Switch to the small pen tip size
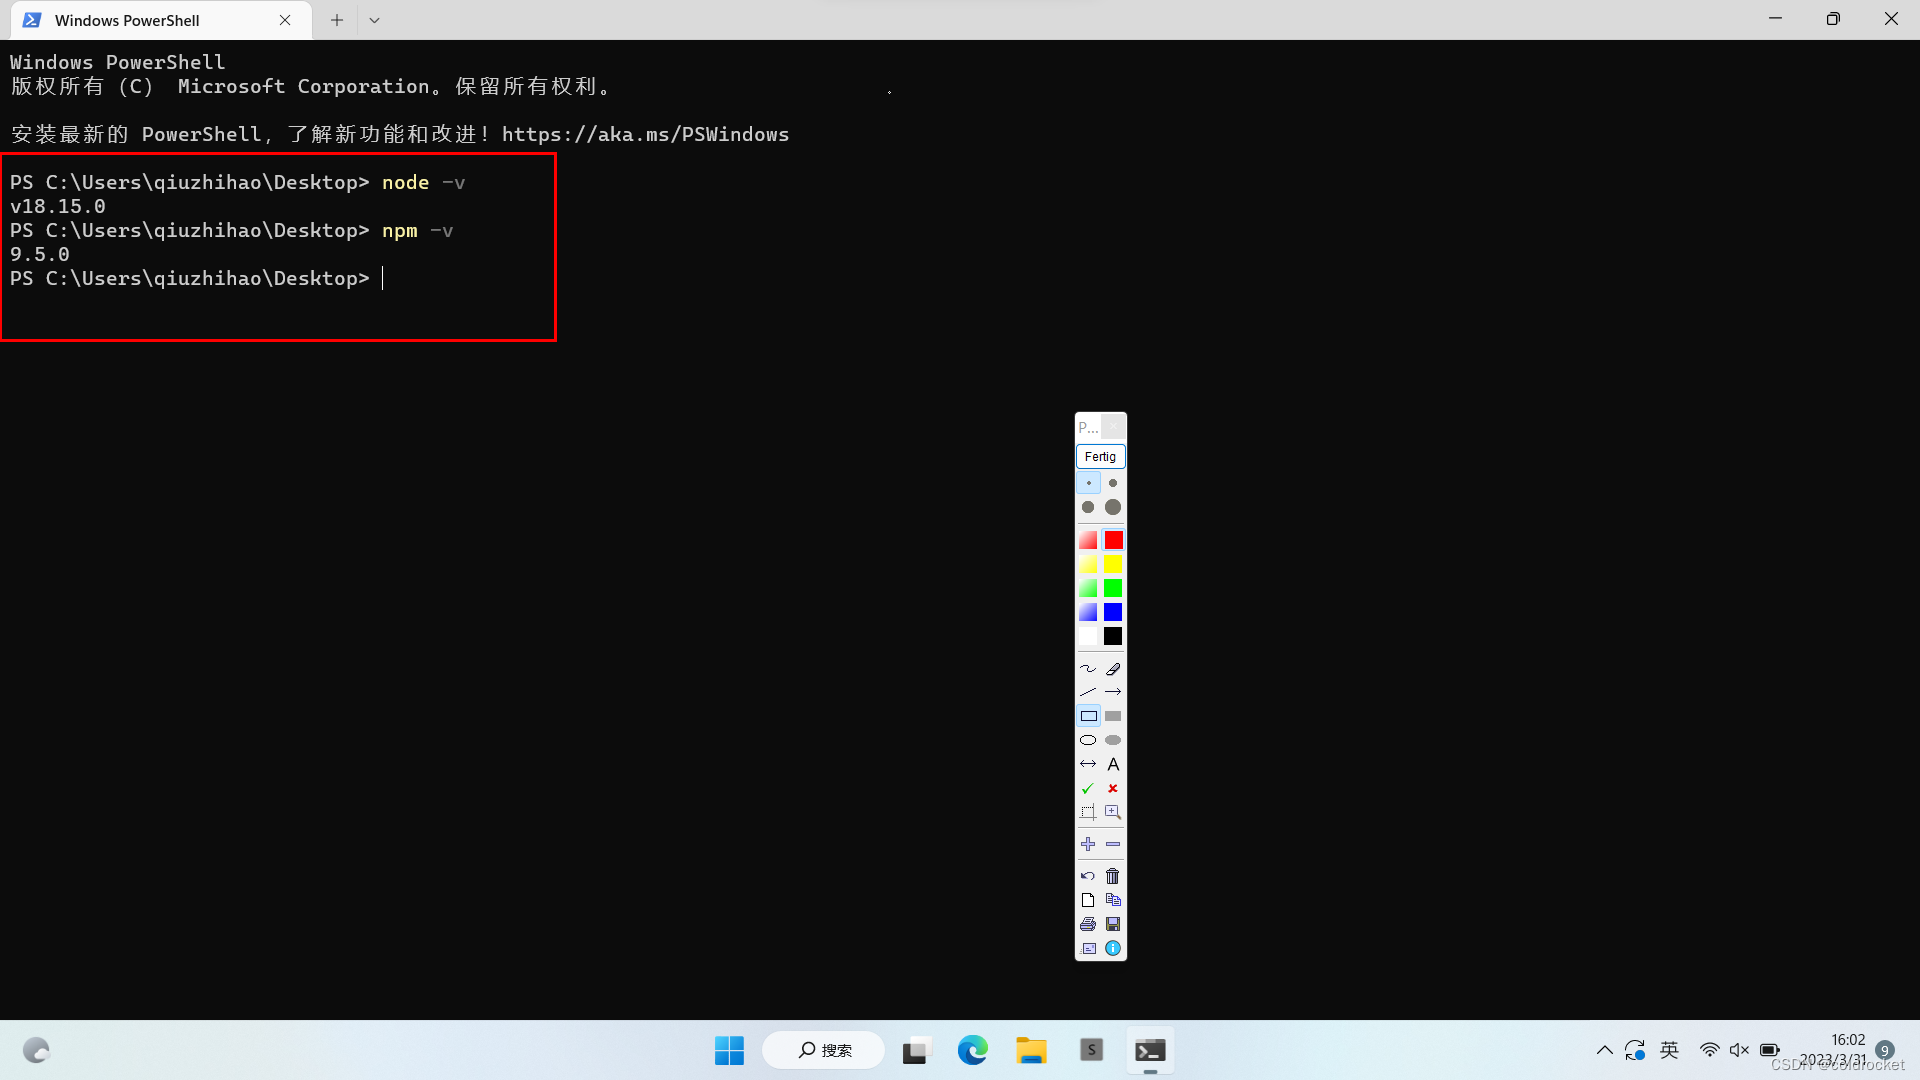 [1088, 482]
